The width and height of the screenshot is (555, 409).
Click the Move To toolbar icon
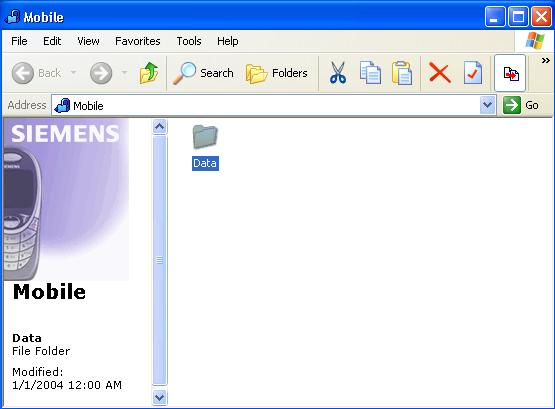point(510,73)
